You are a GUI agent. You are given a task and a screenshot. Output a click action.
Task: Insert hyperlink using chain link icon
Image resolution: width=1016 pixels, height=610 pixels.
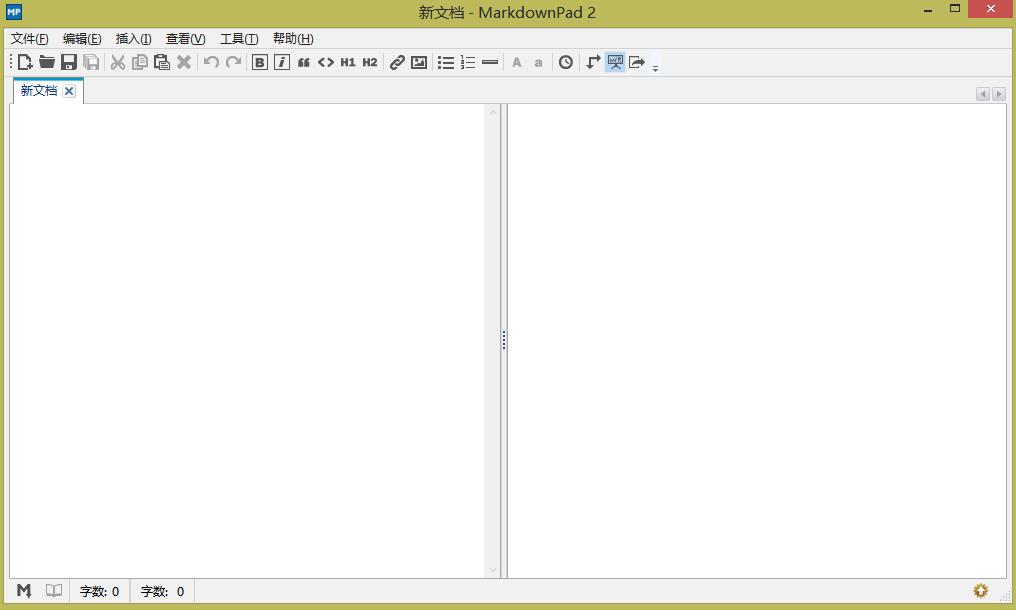(x=397, y=62)
